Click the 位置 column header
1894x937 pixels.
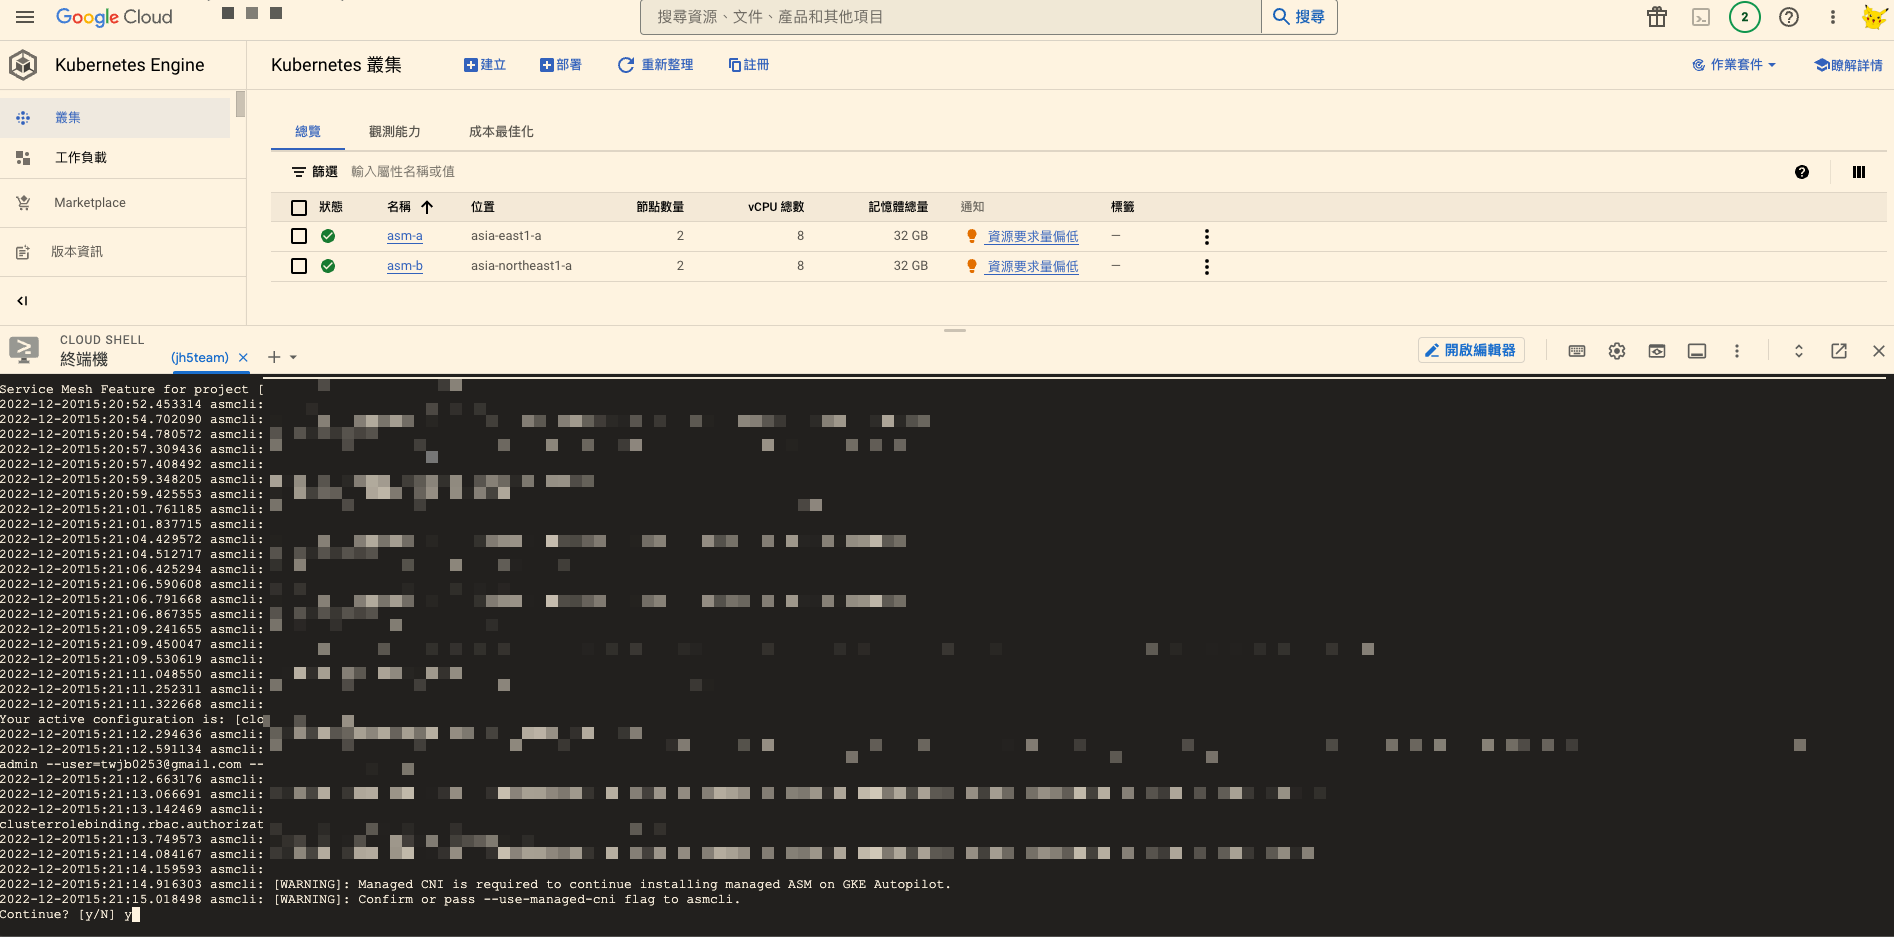pos(483,207)
